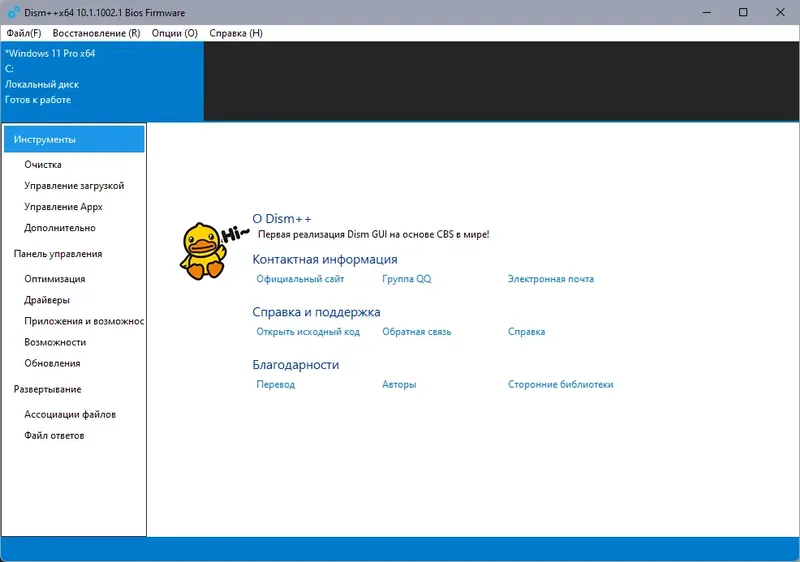Image resolution: width=800 pixels, height=562 pixels.
Task: Open Обновления in the sidebar
Action: point(52,364)
